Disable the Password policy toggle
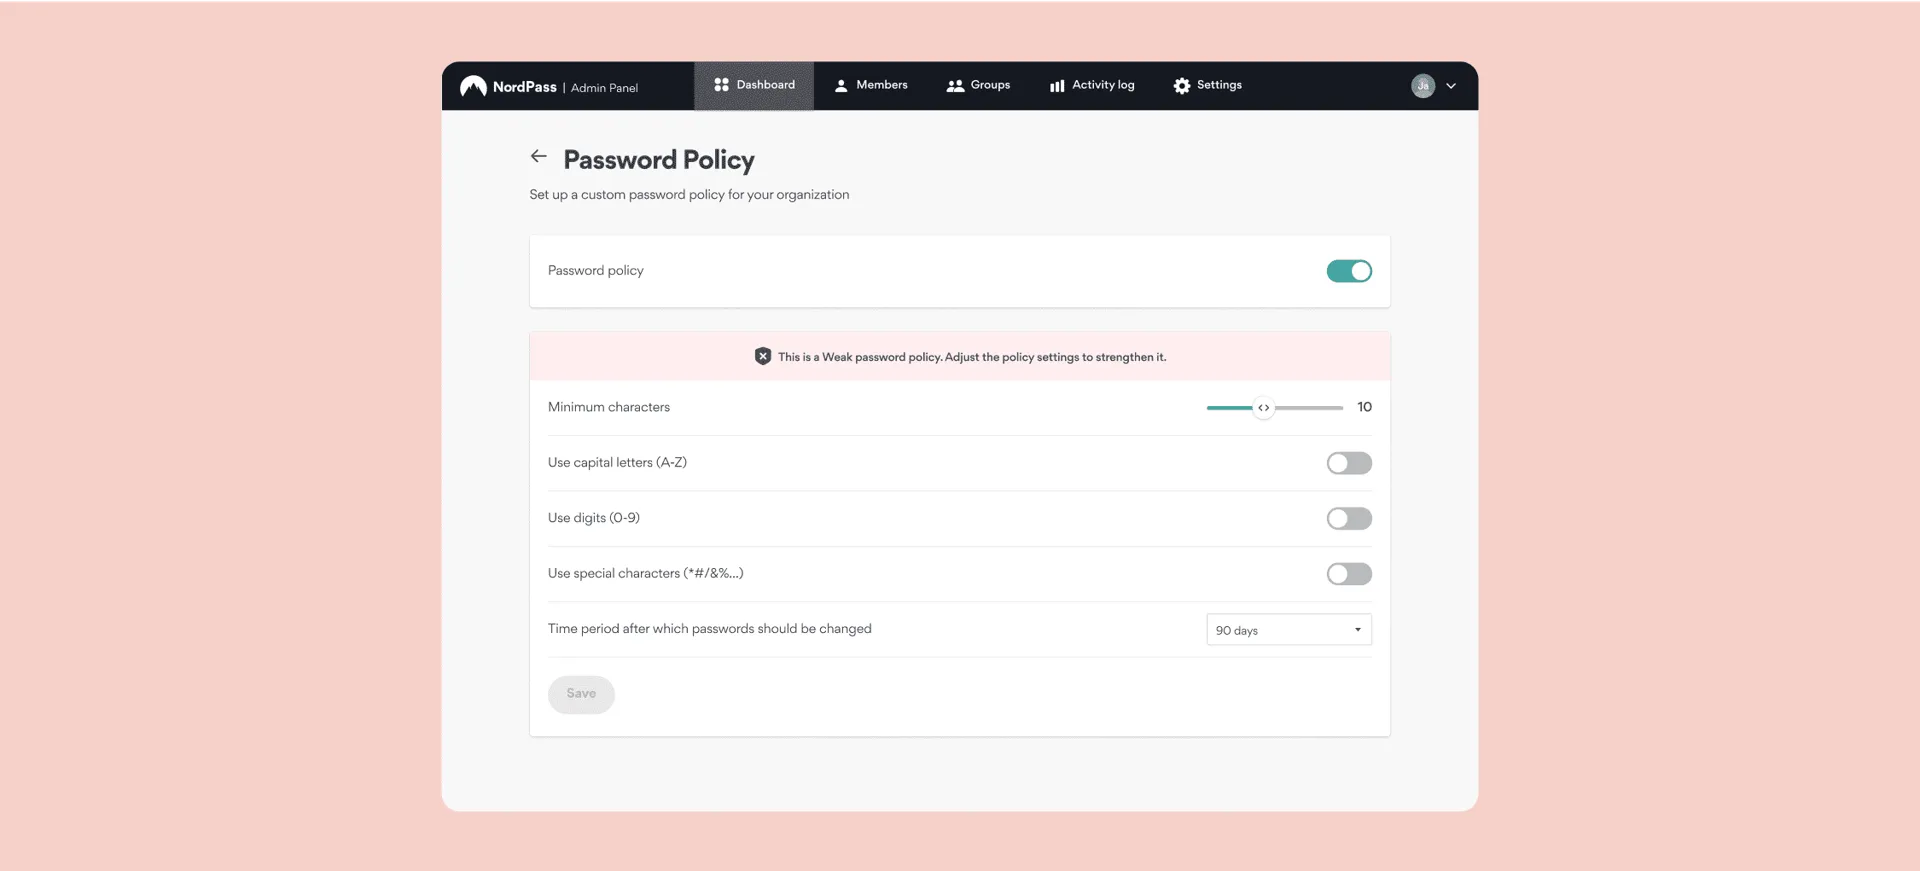Image resolution: width=1920 pixels, height=871 pixels. pos(1349,271)
